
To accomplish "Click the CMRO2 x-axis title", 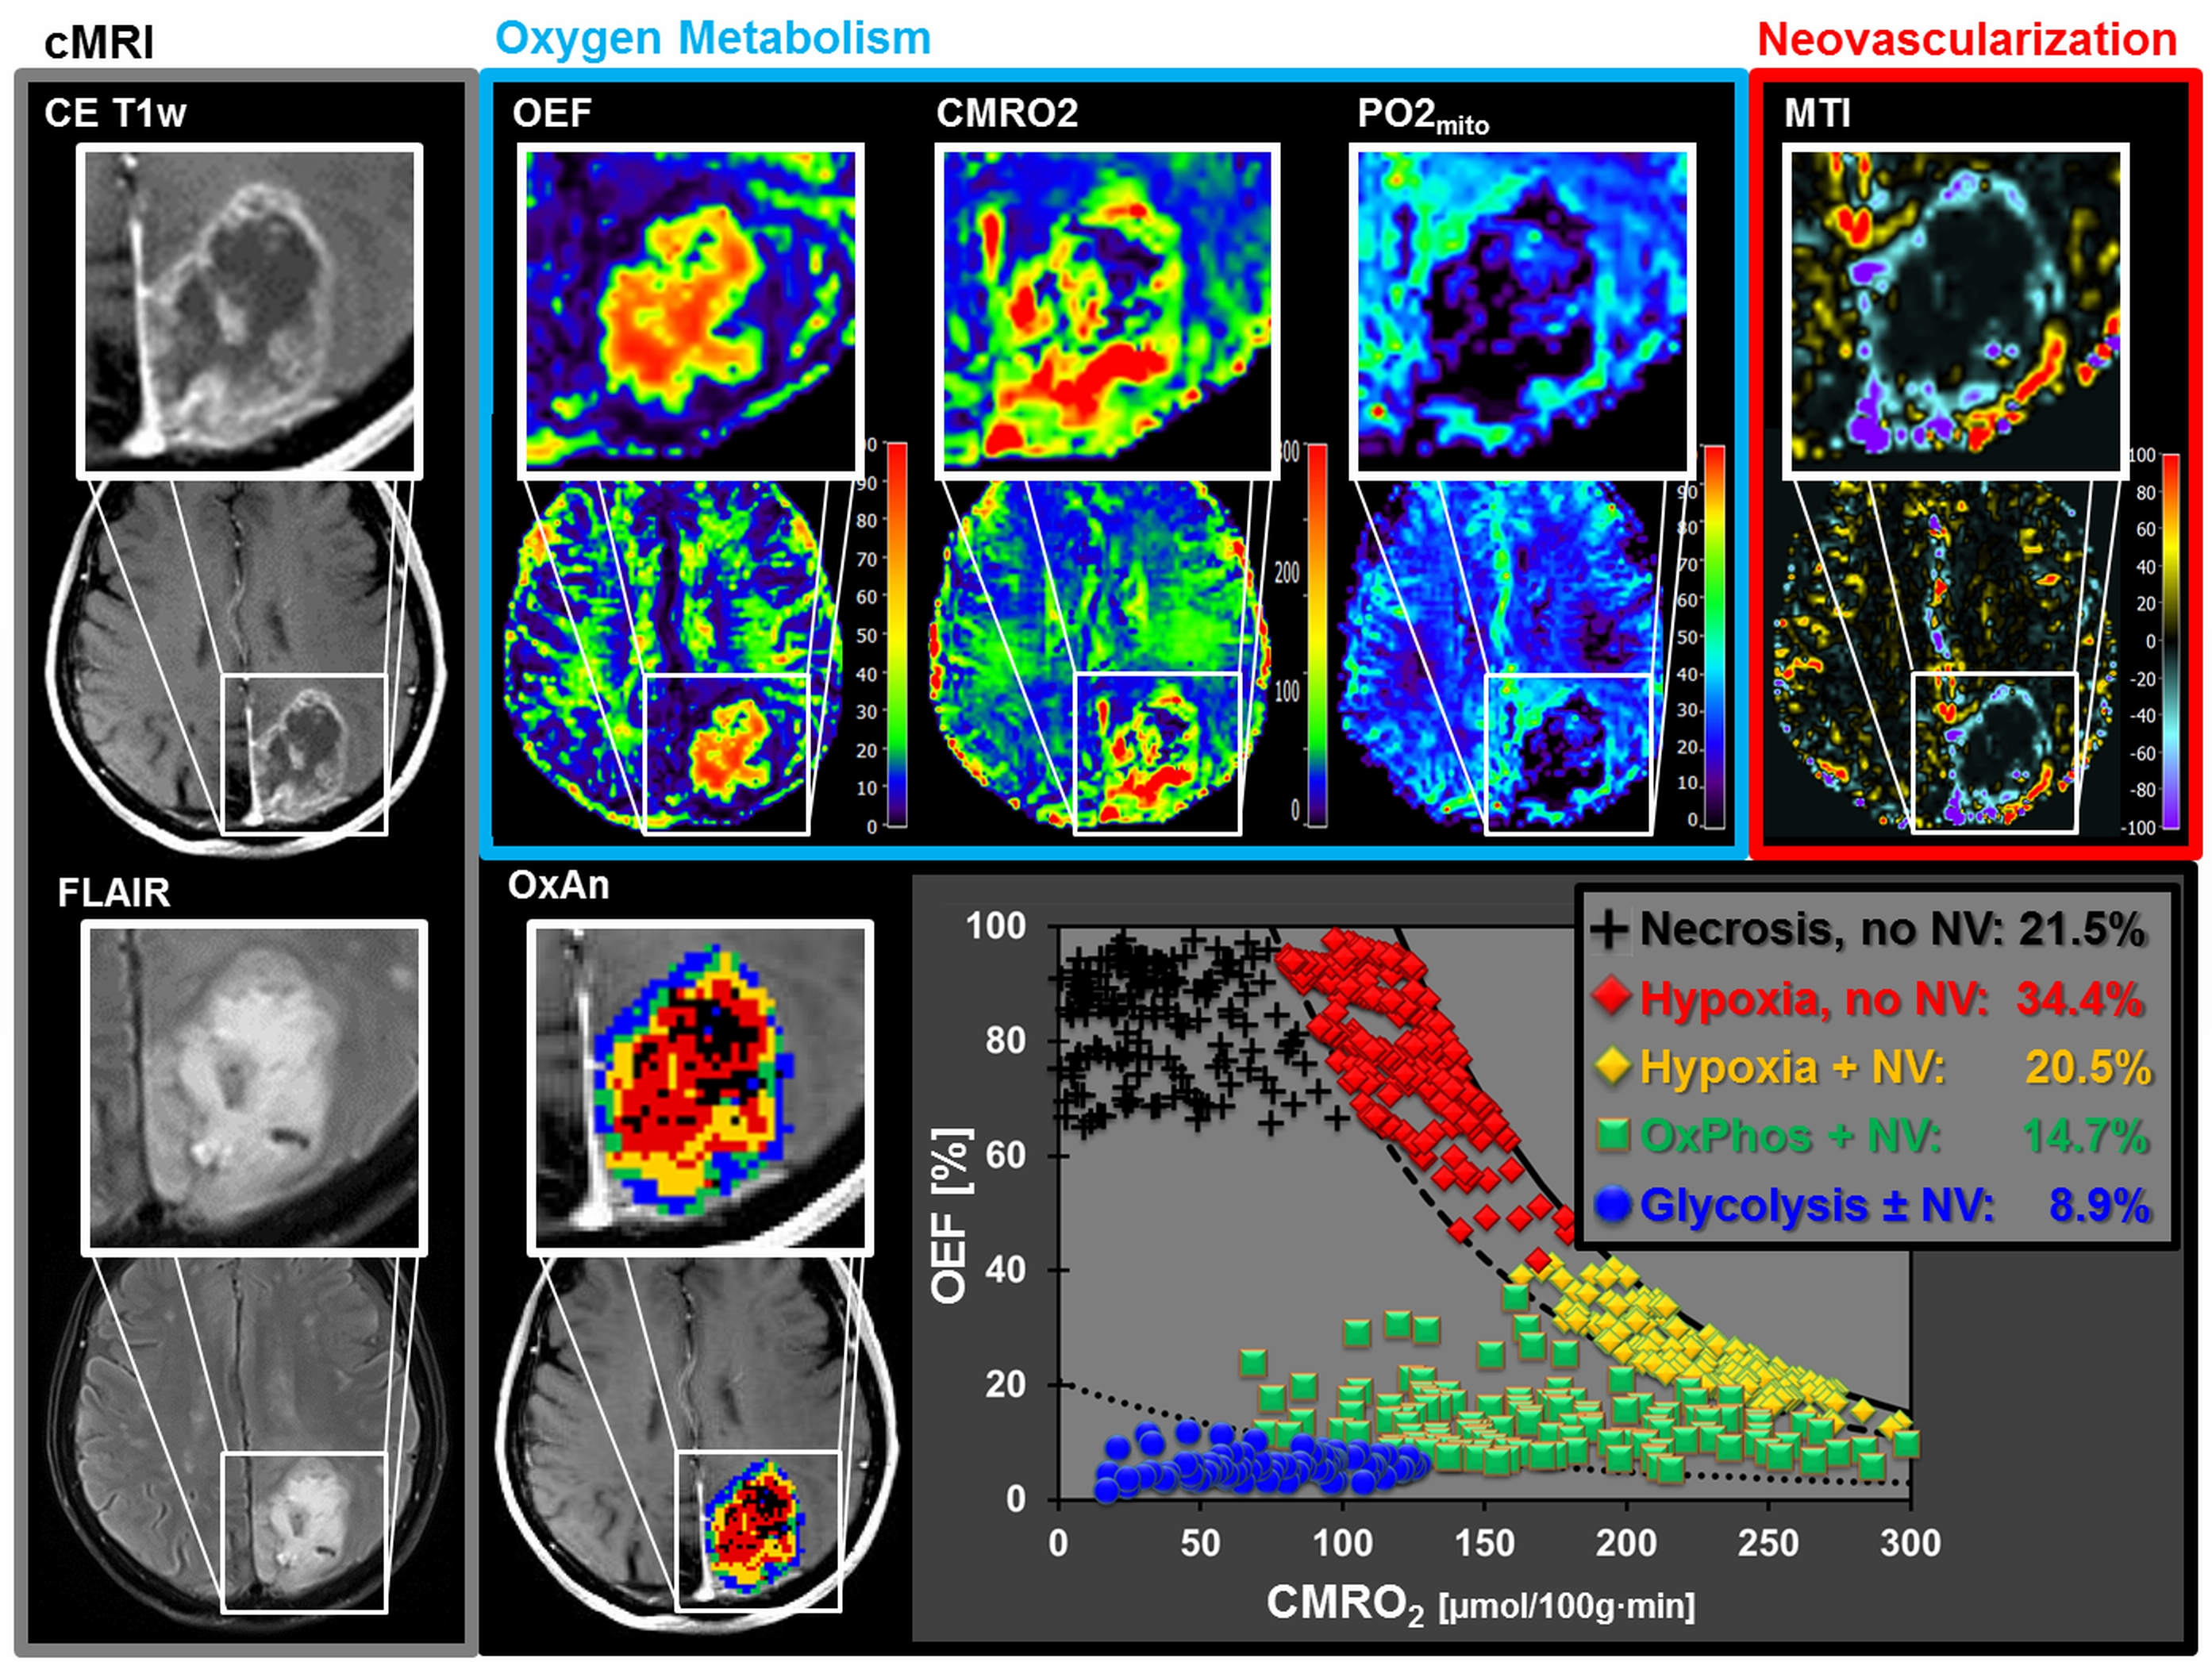I will point(1480,1604).
